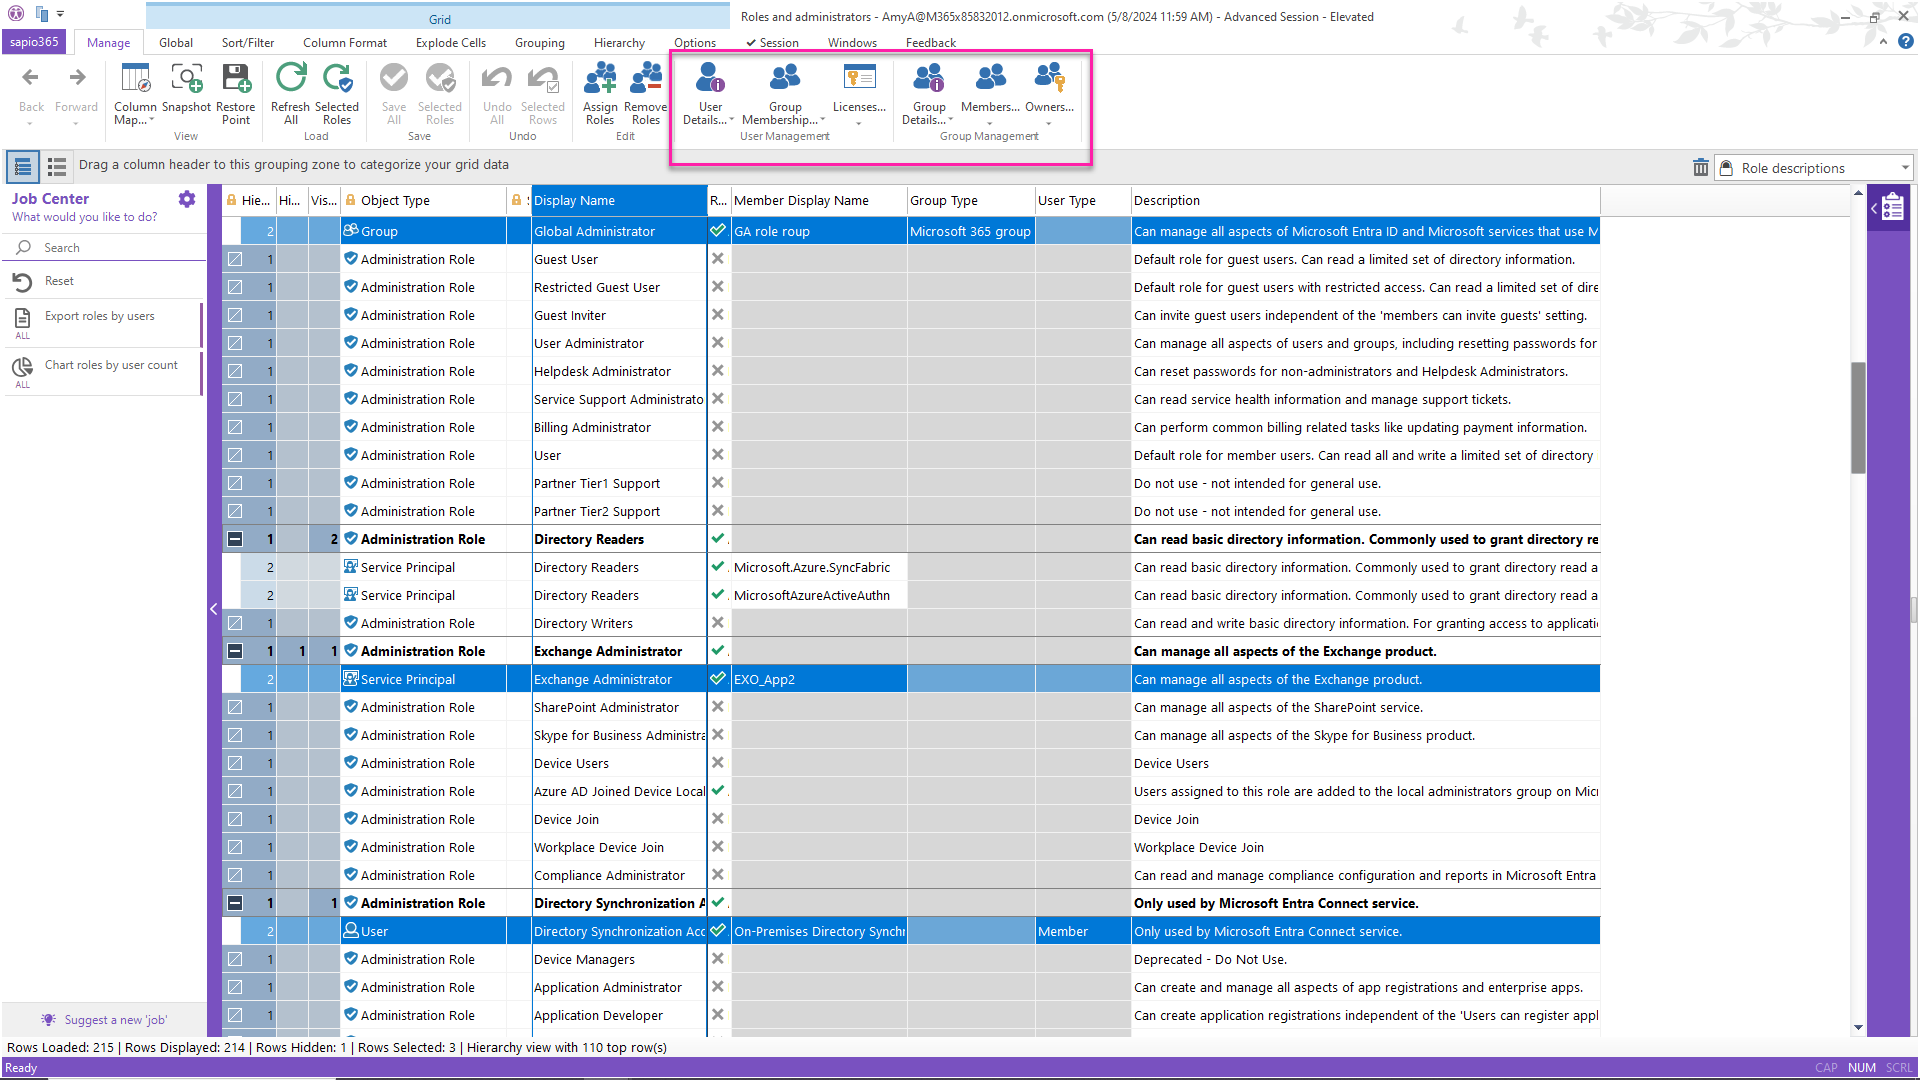Toggle checkbox on Guest Inviter row
The height and width of the screenshot is (1080, 1920).
(235, 315)
